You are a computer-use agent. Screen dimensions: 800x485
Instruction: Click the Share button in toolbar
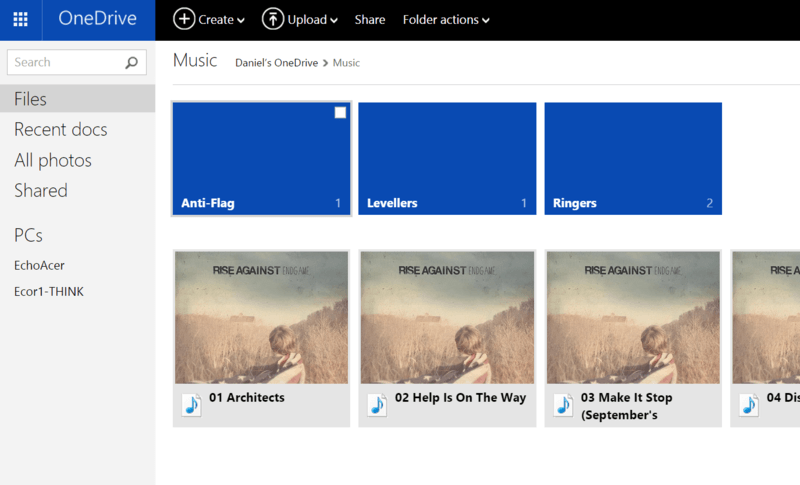point(370,20)
